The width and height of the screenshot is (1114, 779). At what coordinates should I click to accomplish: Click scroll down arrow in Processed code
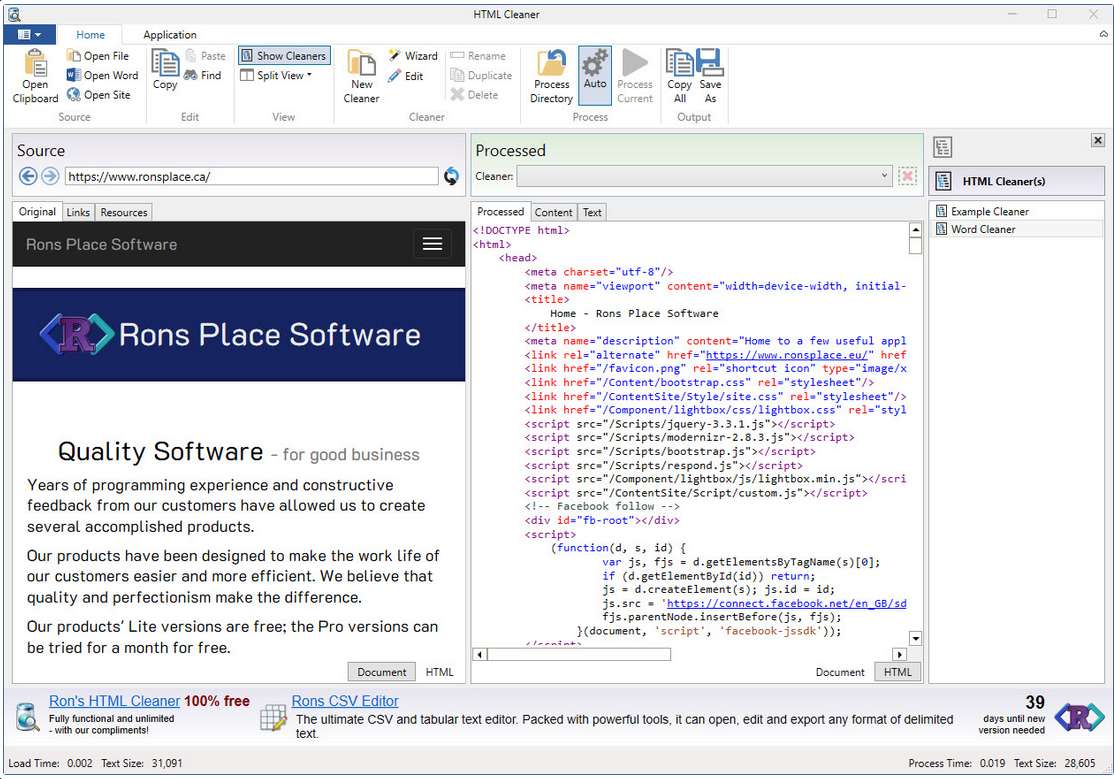pos(915,638)
